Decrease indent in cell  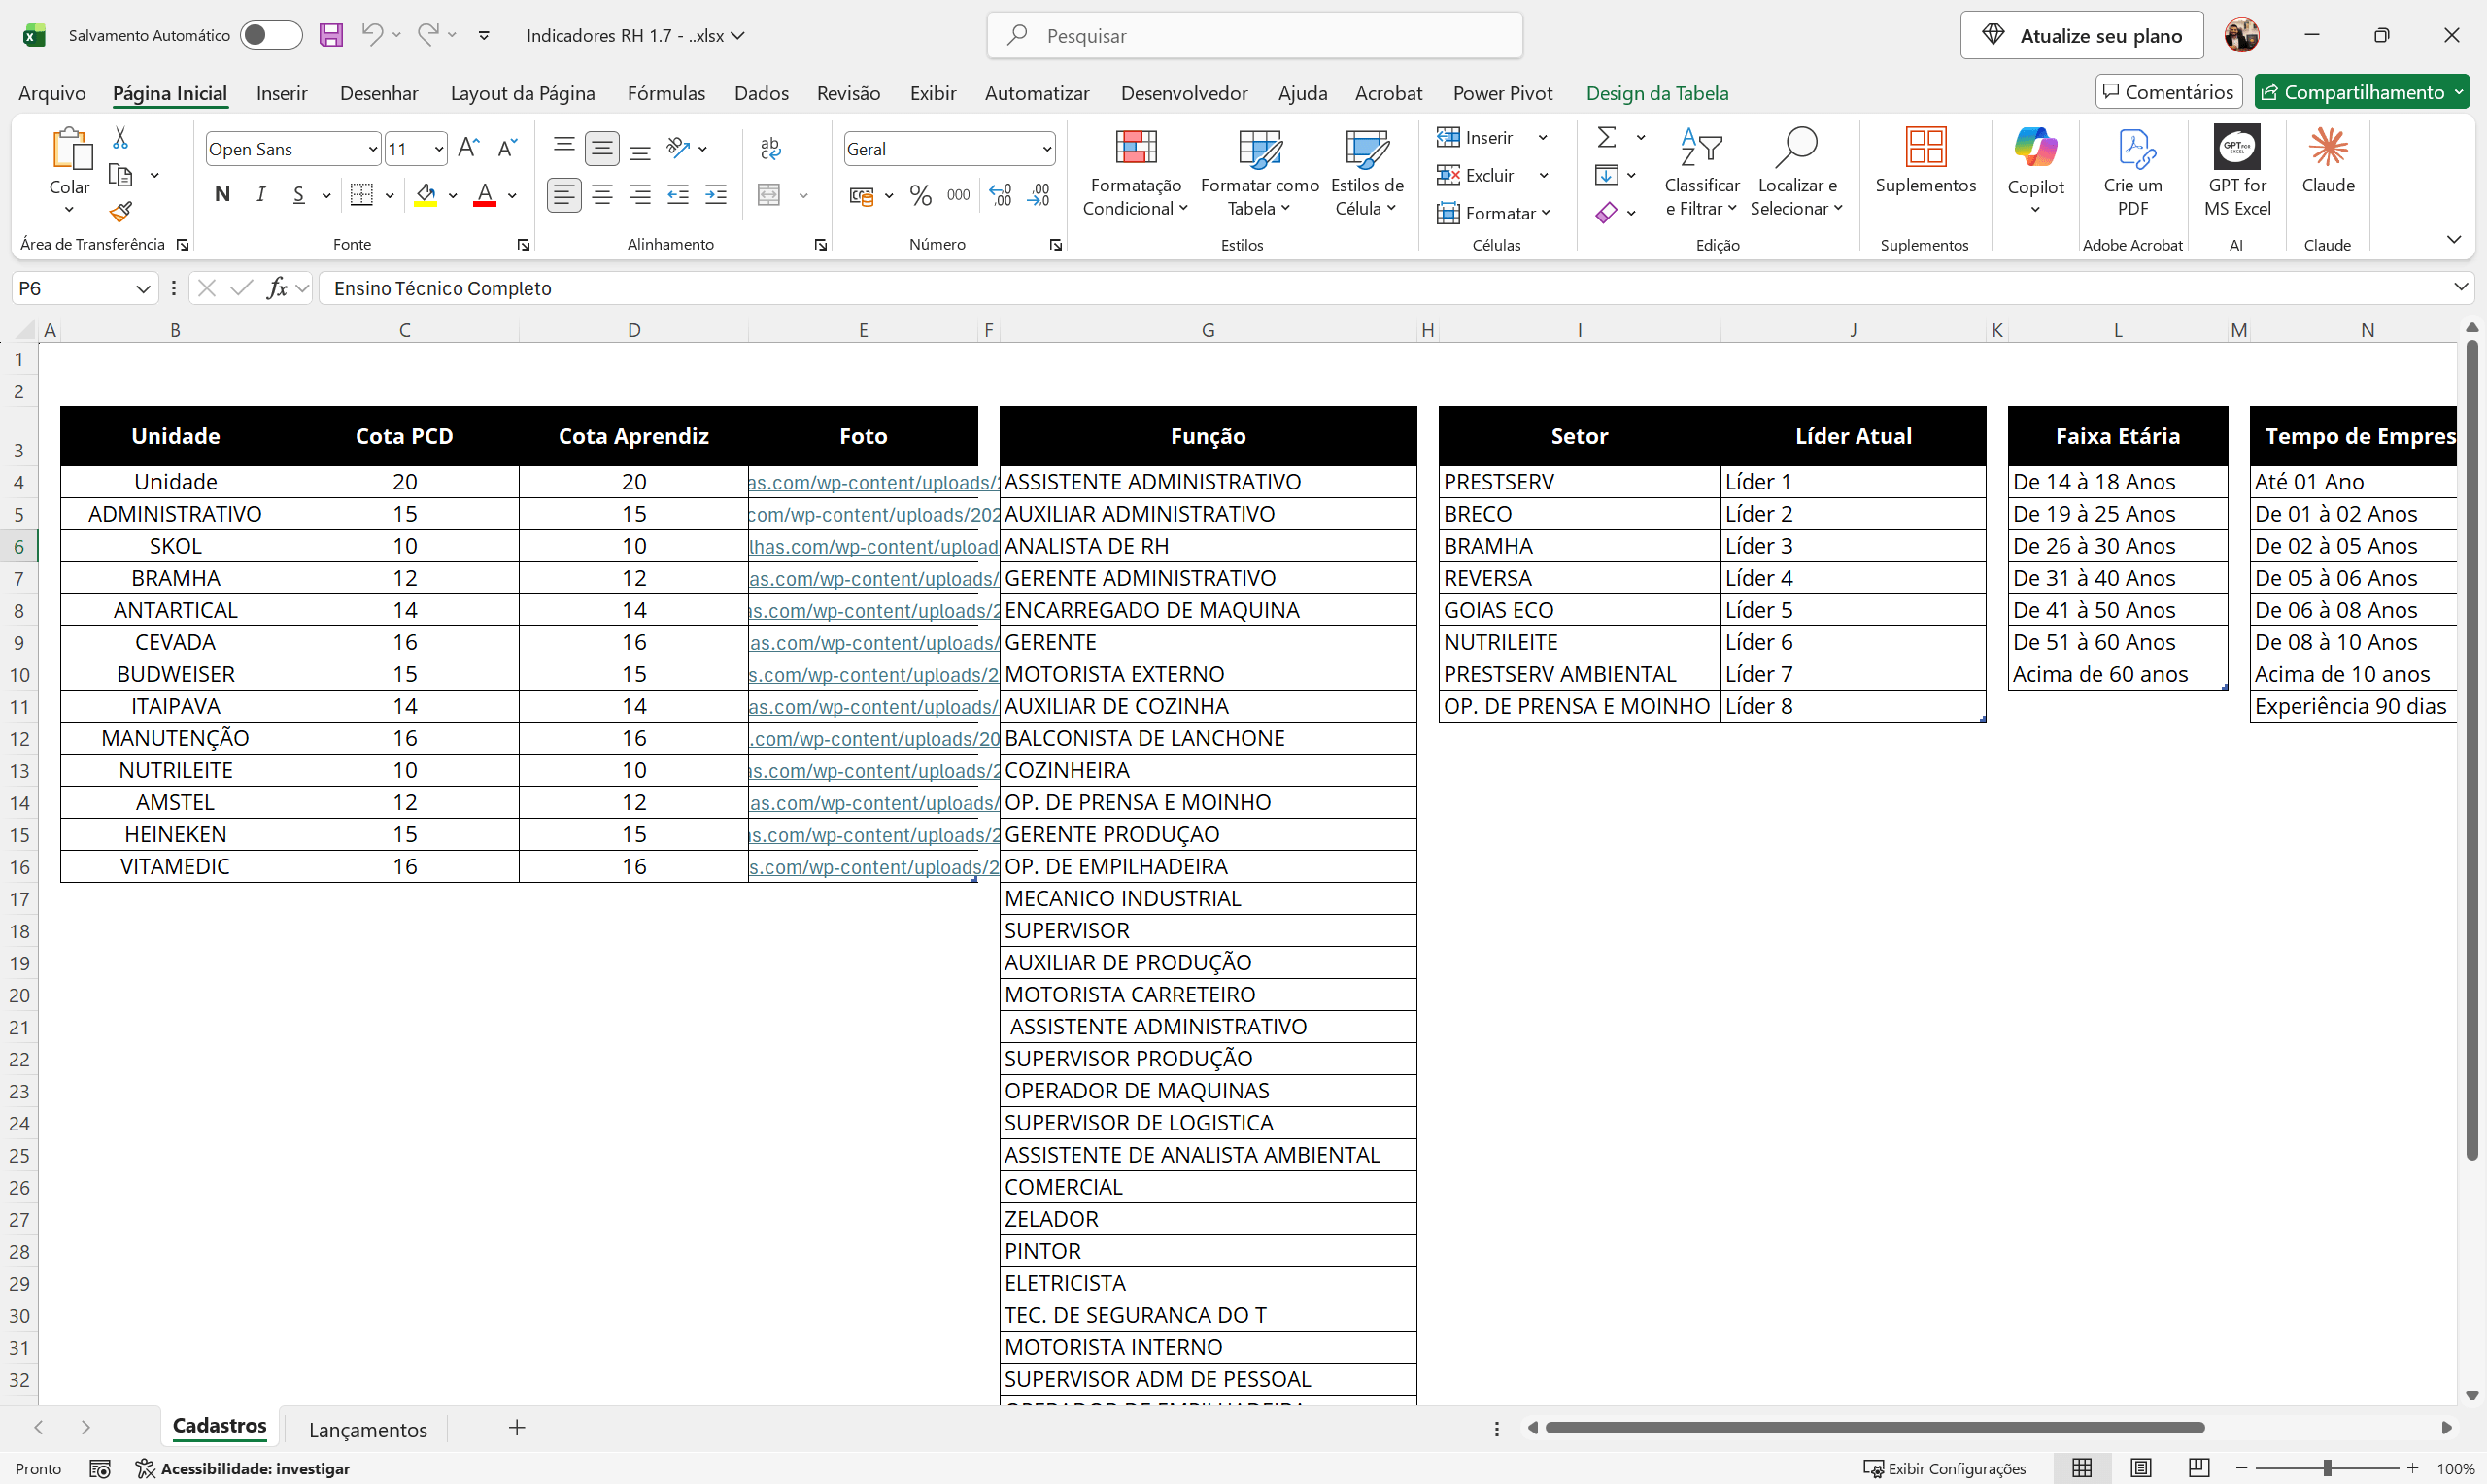678,195
